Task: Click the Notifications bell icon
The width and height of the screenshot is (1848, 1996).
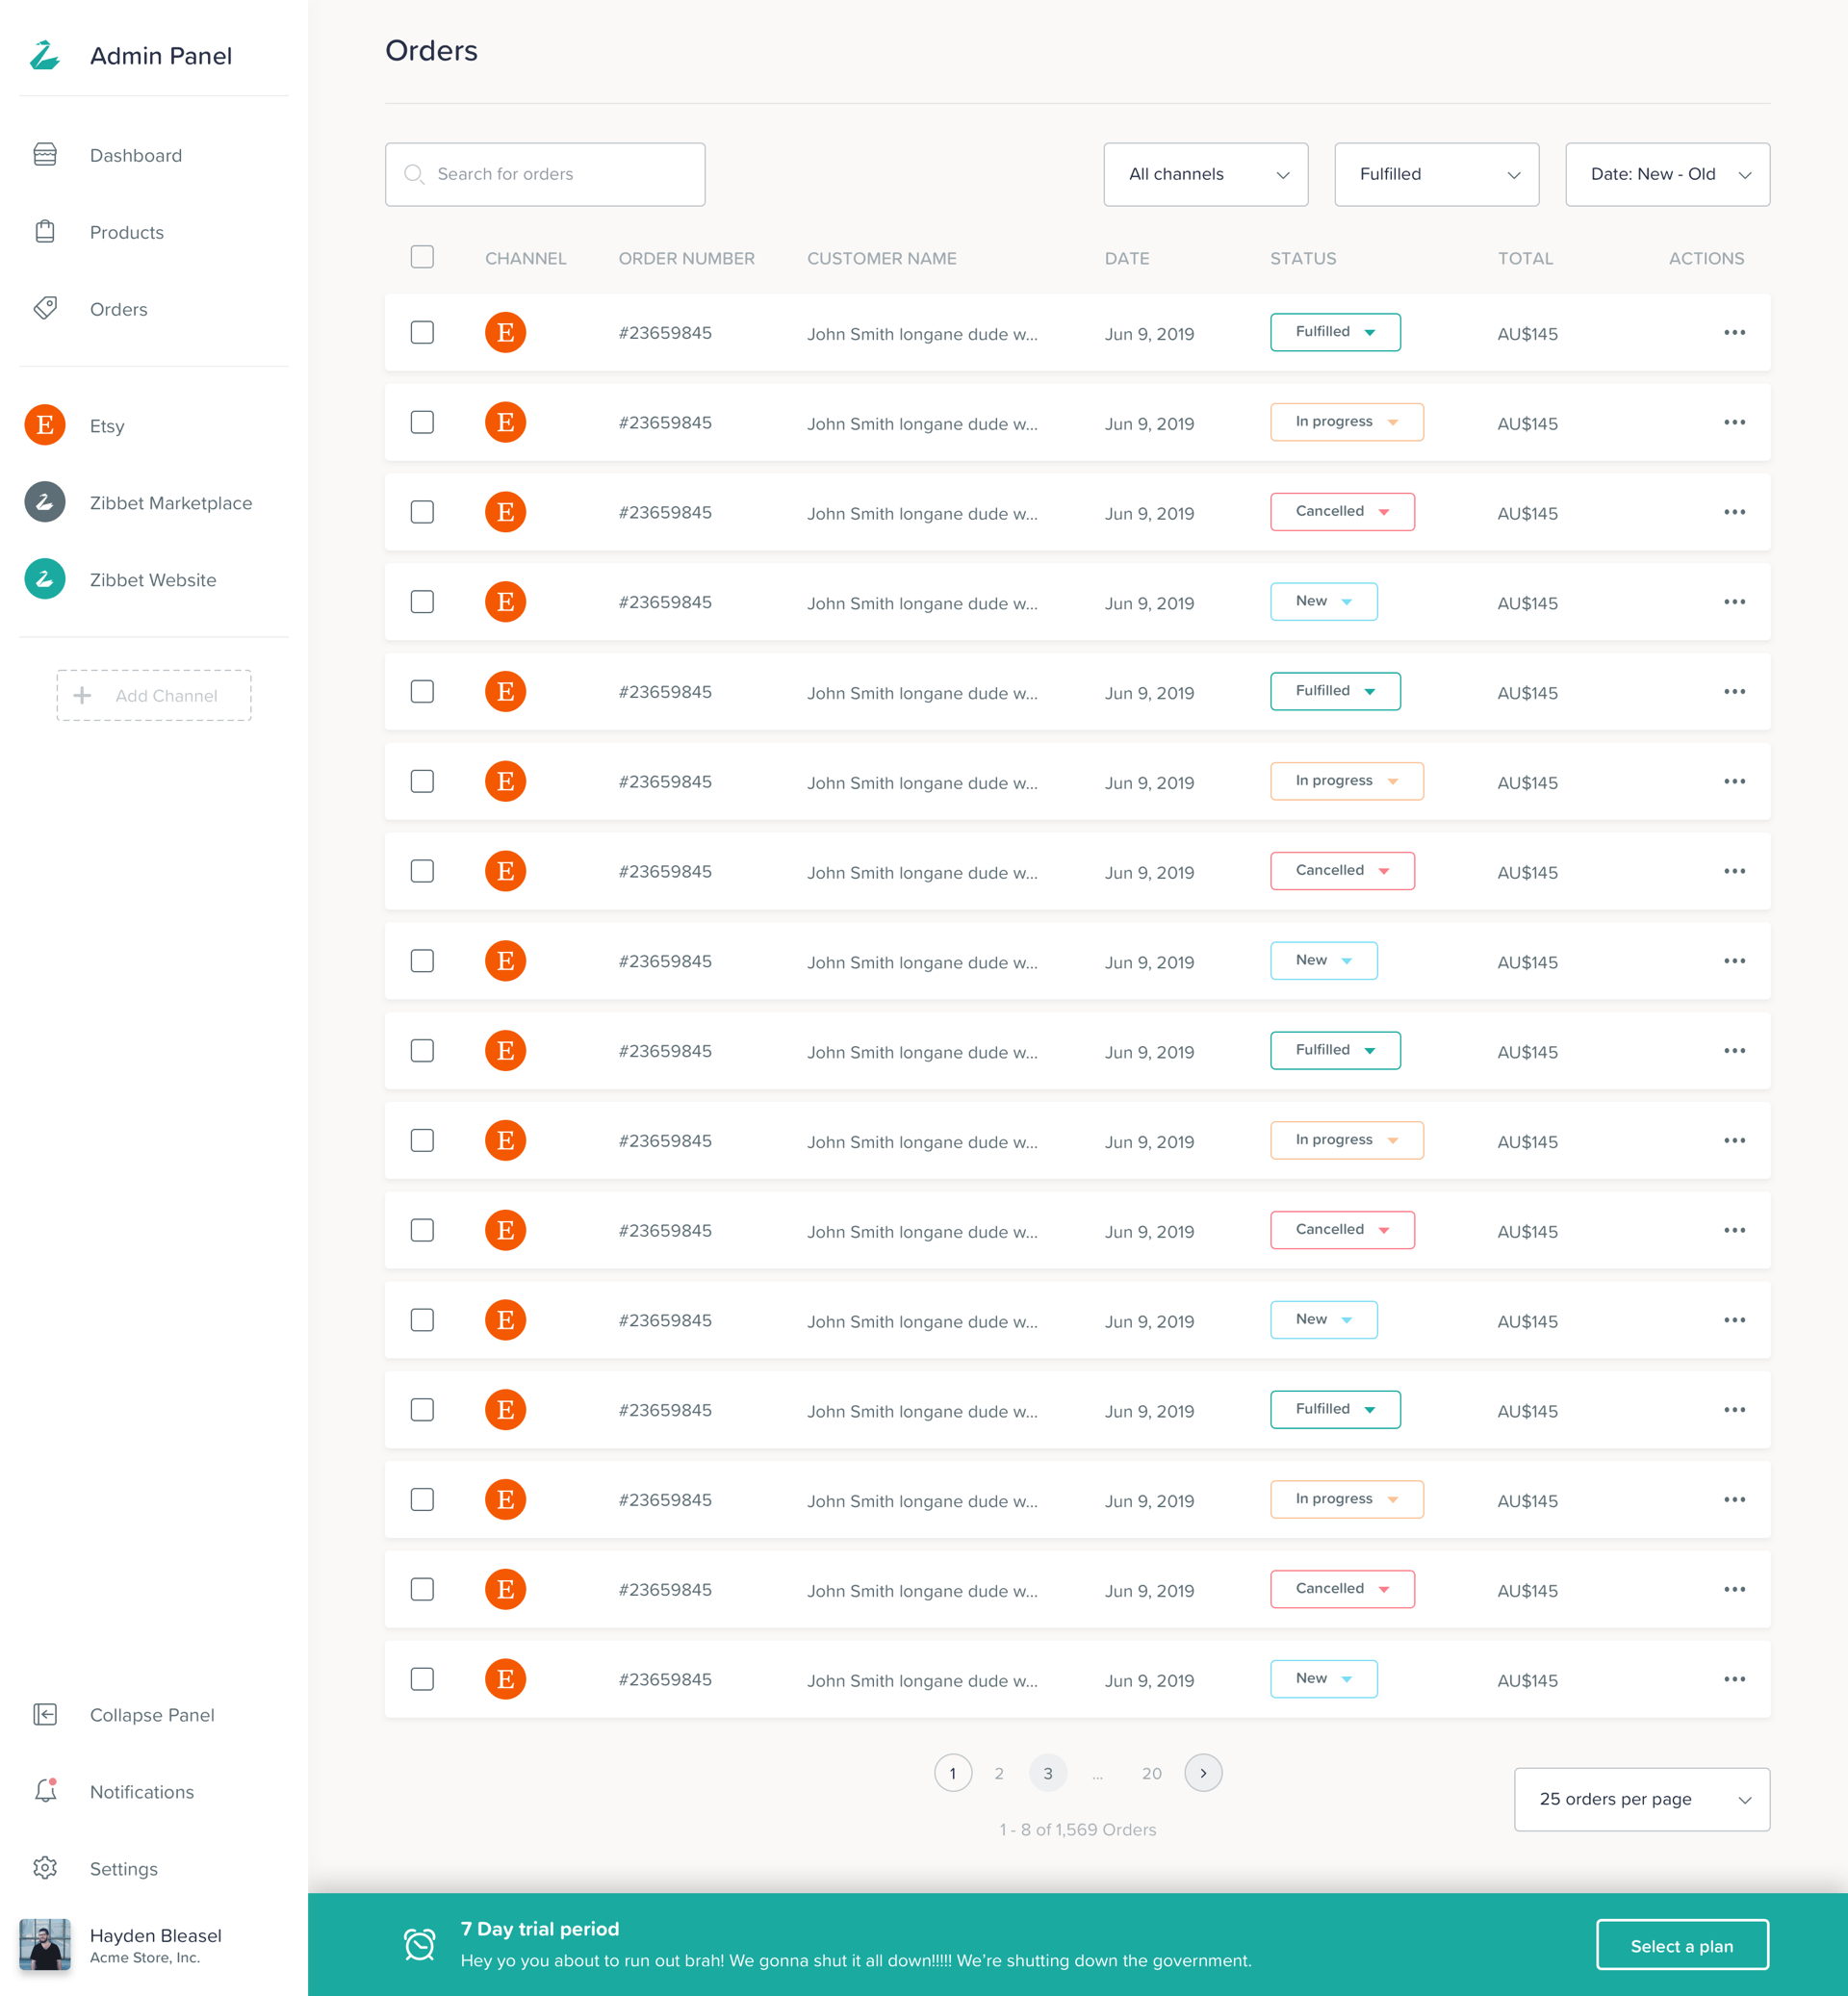Action: (x=45, y=1790)
